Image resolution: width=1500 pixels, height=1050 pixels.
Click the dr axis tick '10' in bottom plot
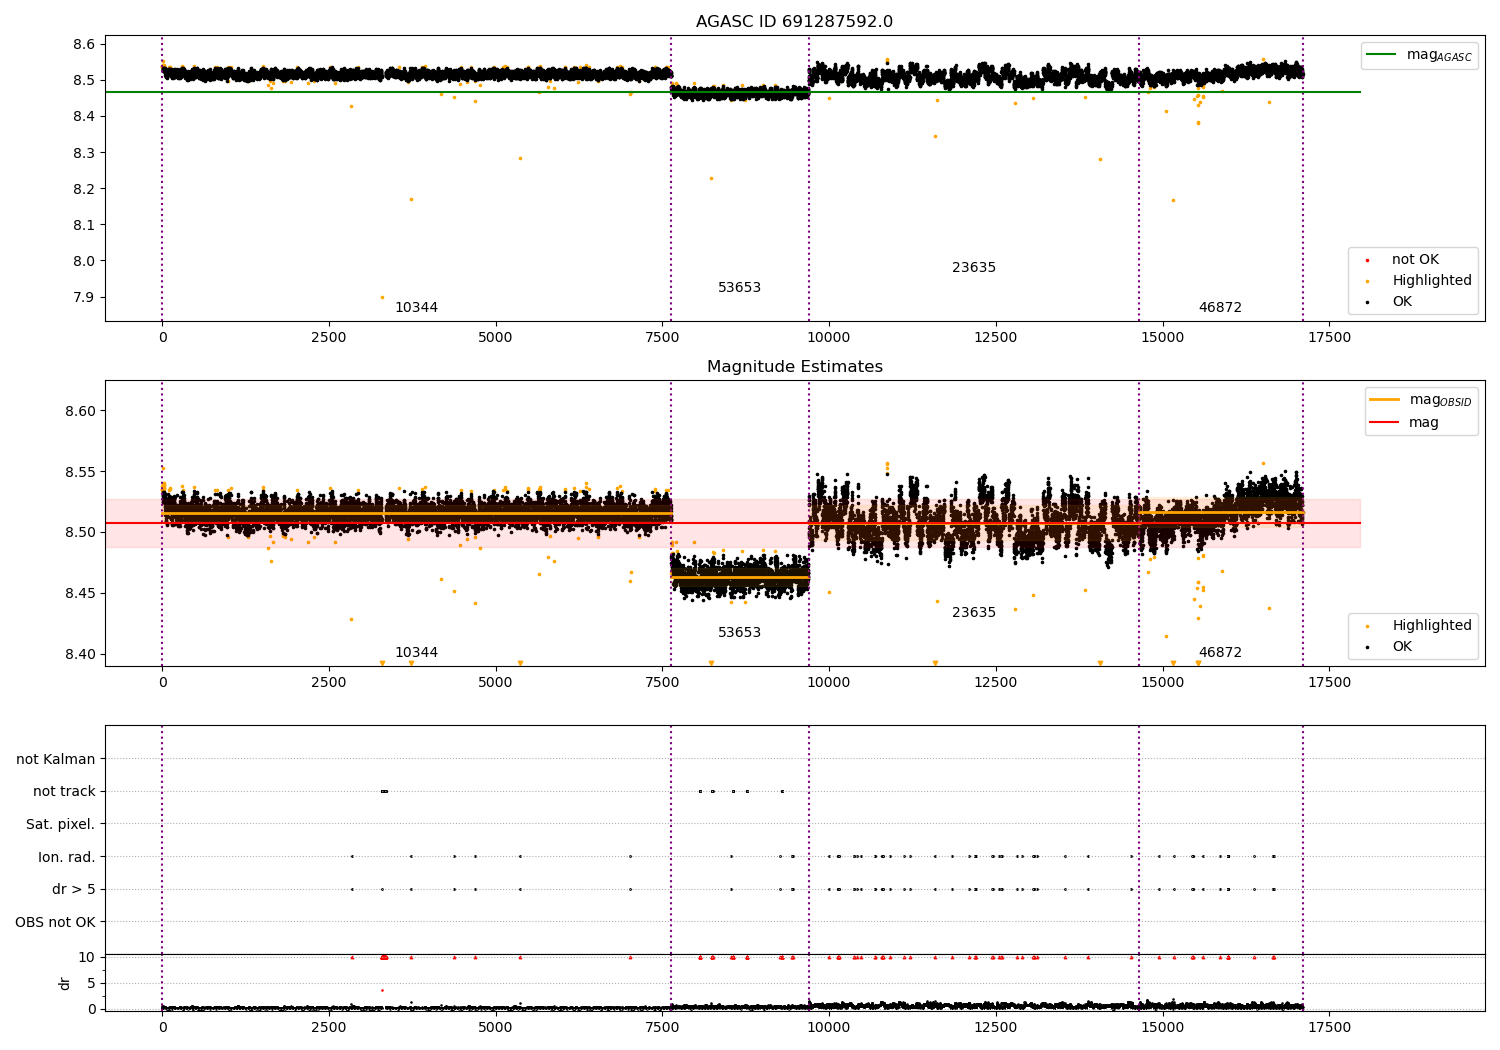click(x=87, y=958)
